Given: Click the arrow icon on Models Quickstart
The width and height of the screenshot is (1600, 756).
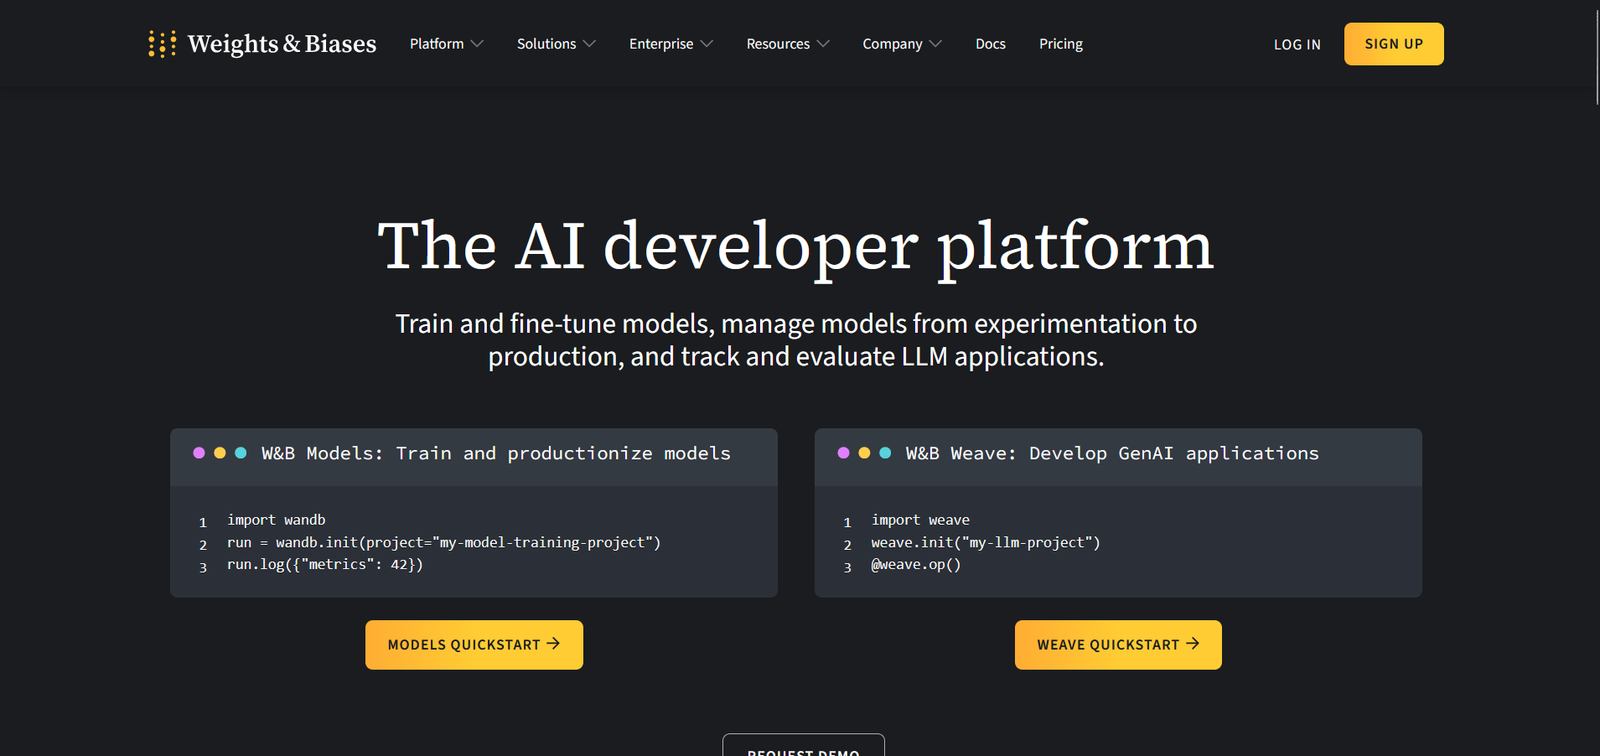Looking at the screenshot, I should (x=553, y=644).
